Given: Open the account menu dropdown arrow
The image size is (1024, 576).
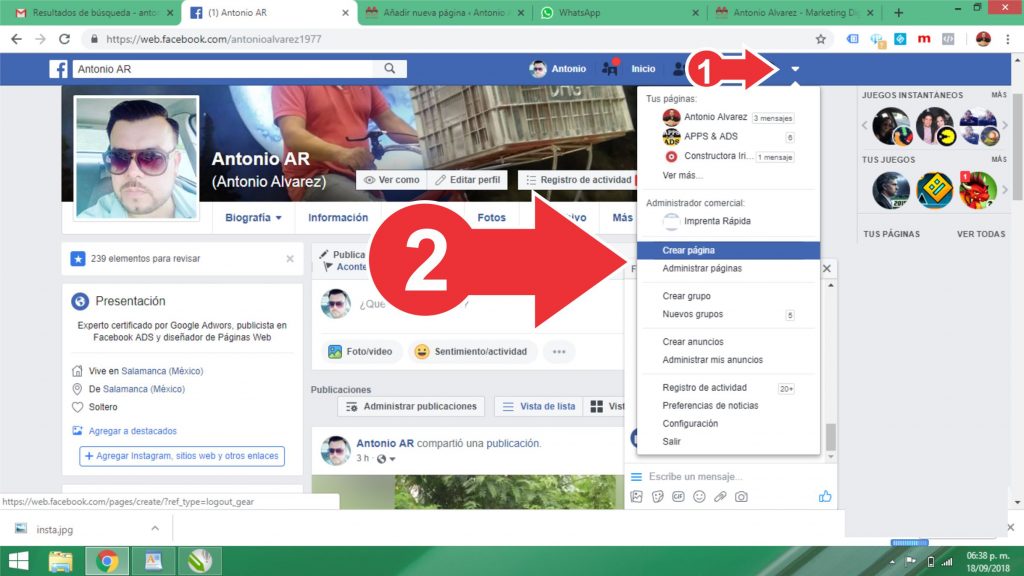Looking at the screenshot, I should click(795, 69).
